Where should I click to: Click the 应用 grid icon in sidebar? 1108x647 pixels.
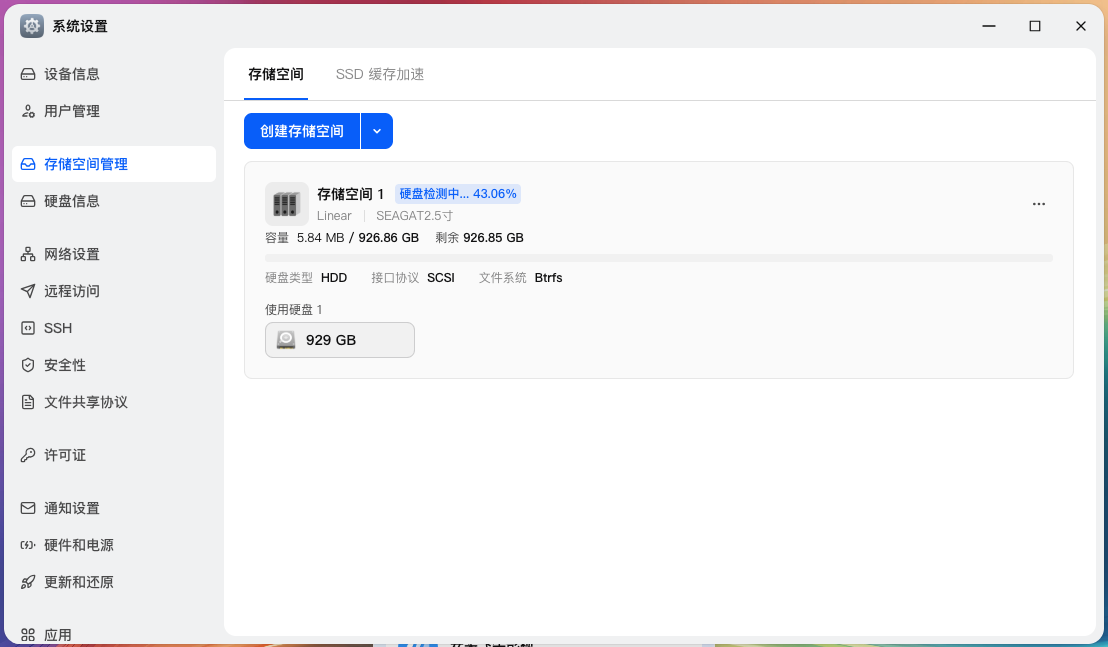pos(27,634)
